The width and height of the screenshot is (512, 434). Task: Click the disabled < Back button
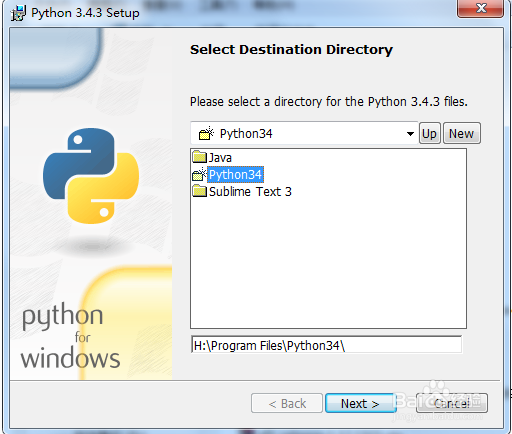[287, 403]
